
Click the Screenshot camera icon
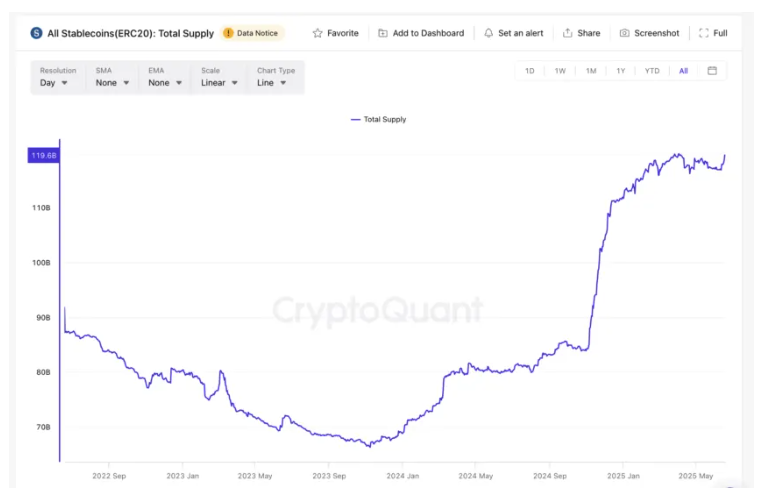tap(625, 33)
